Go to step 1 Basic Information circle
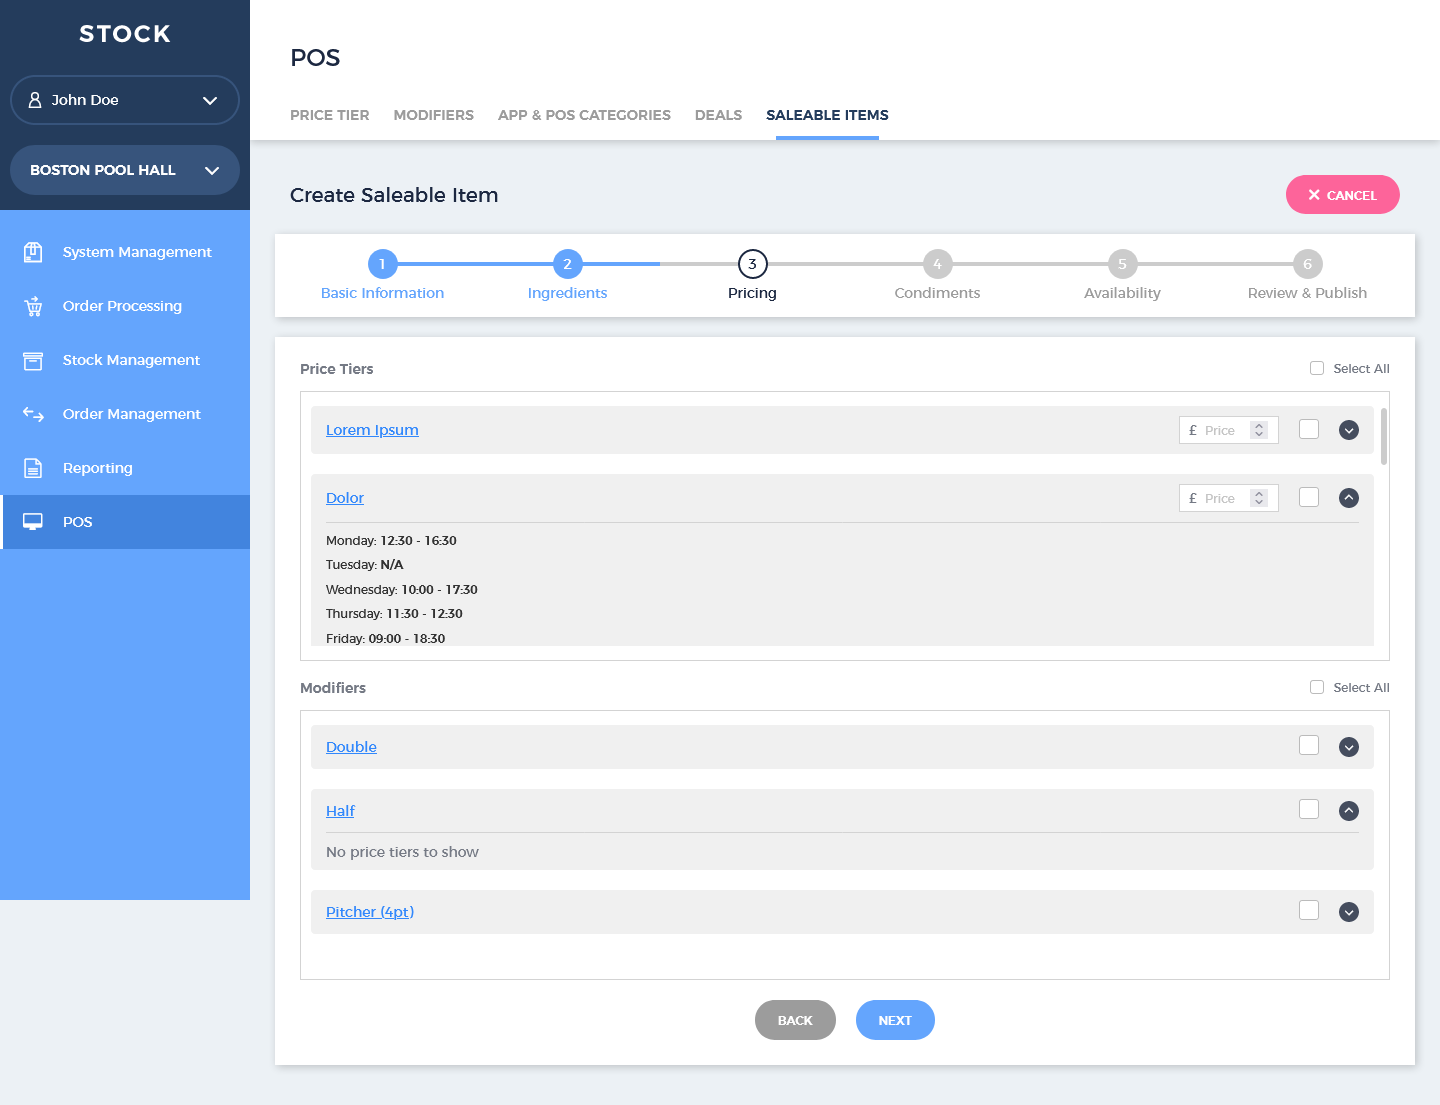Image resolution: width=1440 pixels, height=1105 pixels. coord(382,264)
